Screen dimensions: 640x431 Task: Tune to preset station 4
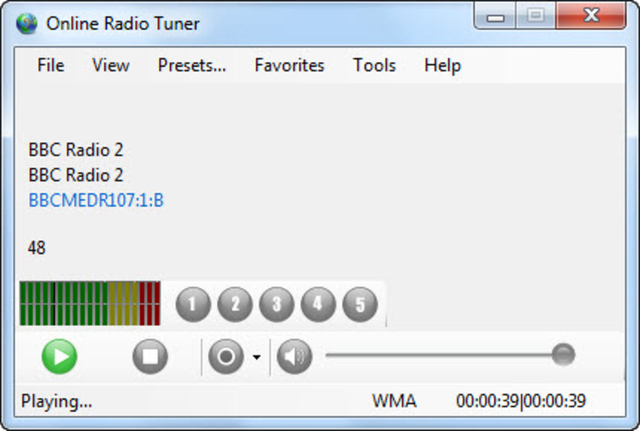[318, 304]
